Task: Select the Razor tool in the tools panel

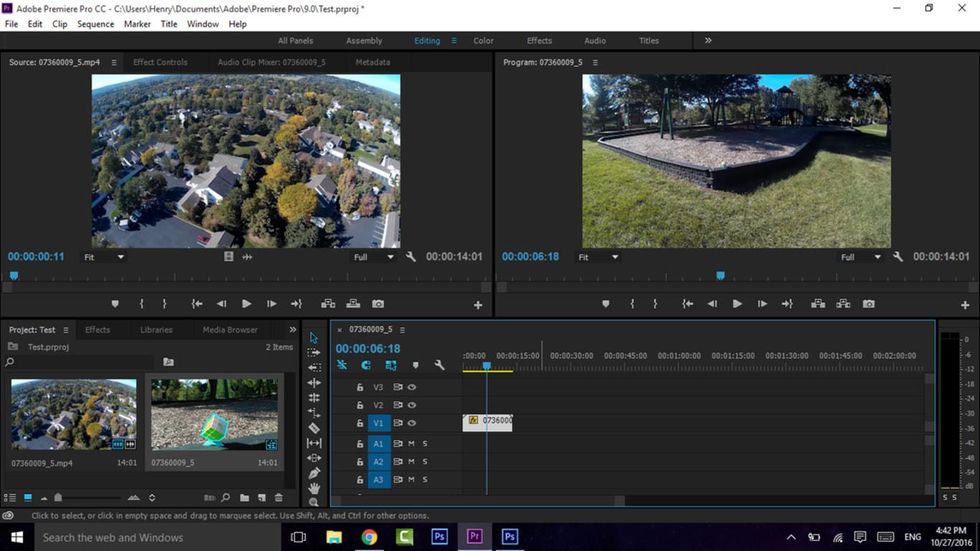Action: 314,428
